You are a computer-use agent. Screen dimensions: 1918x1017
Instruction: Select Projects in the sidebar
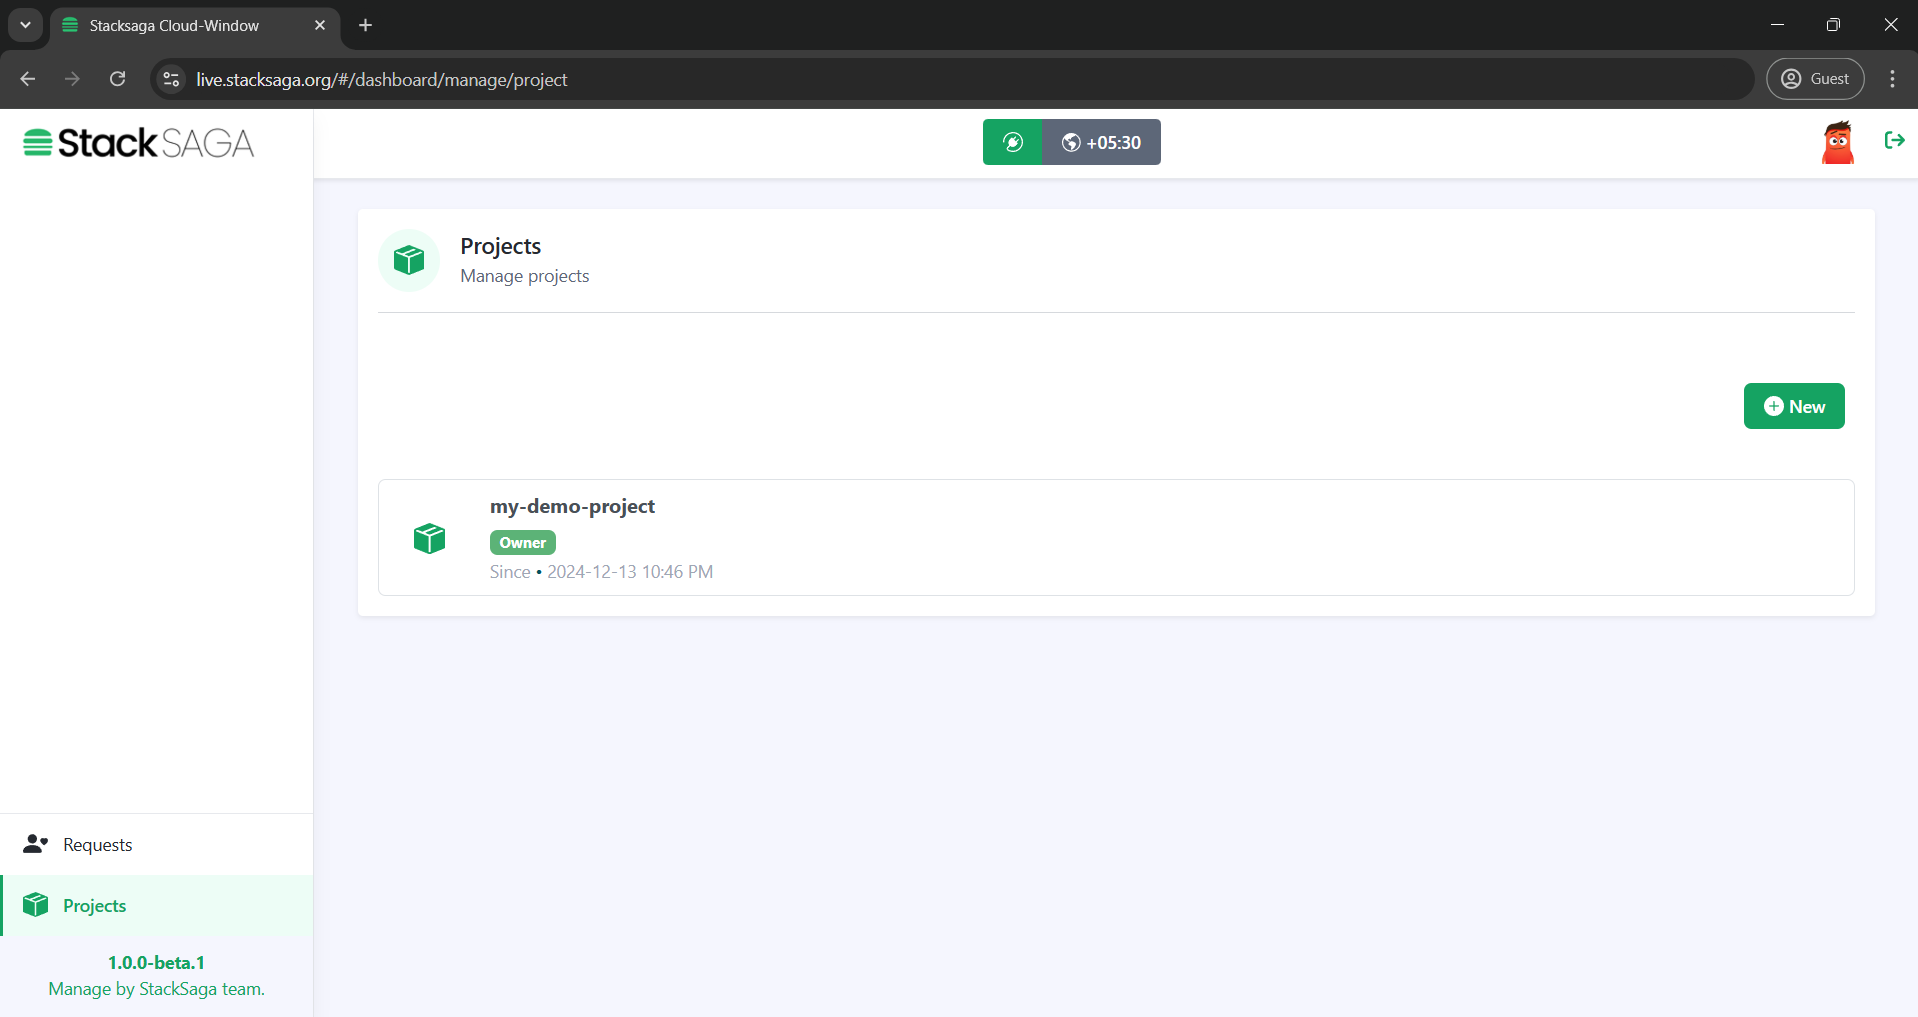click(x=94, y=906)
